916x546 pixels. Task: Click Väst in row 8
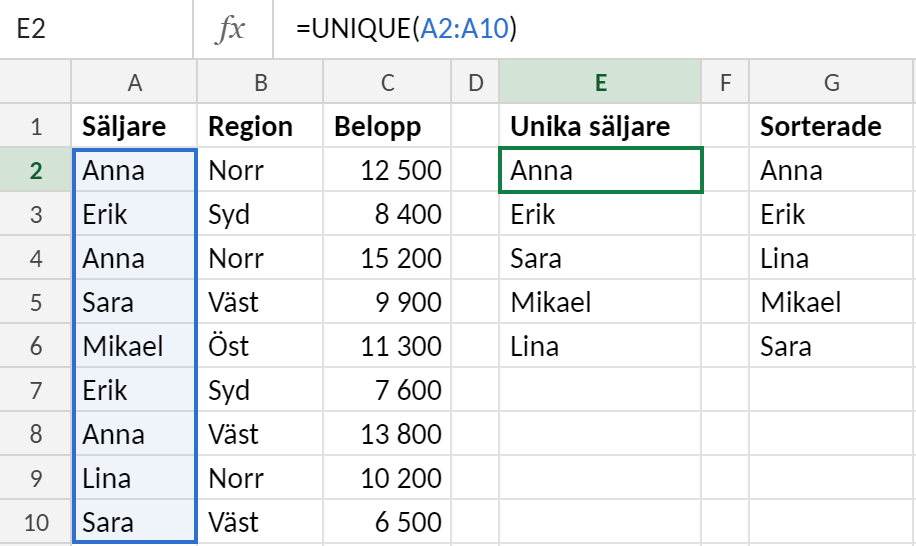click(x=261, y=434)
